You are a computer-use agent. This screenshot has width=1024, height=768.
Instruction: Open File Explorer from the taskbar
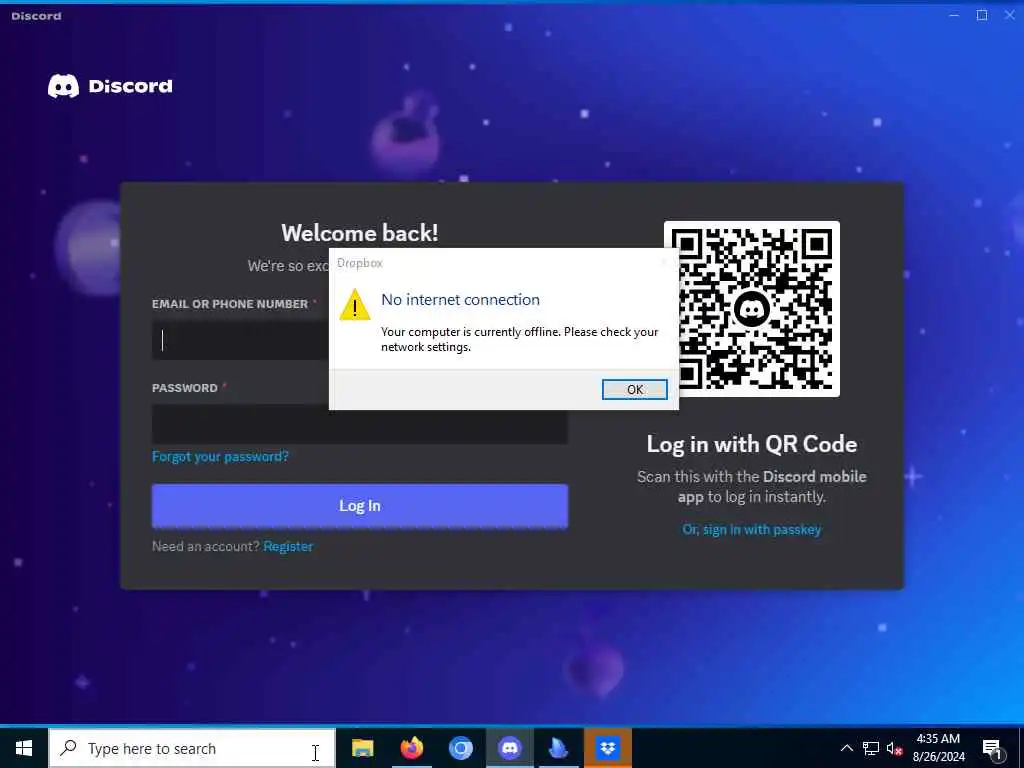[362, 748]
